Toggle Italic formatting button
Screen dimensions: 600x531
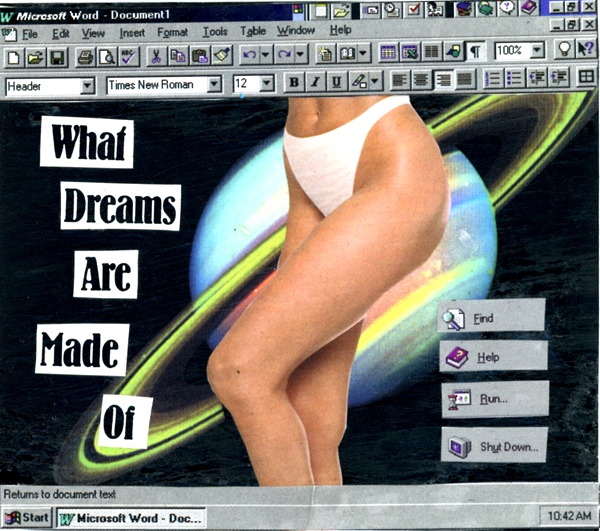tap(315, 82)
